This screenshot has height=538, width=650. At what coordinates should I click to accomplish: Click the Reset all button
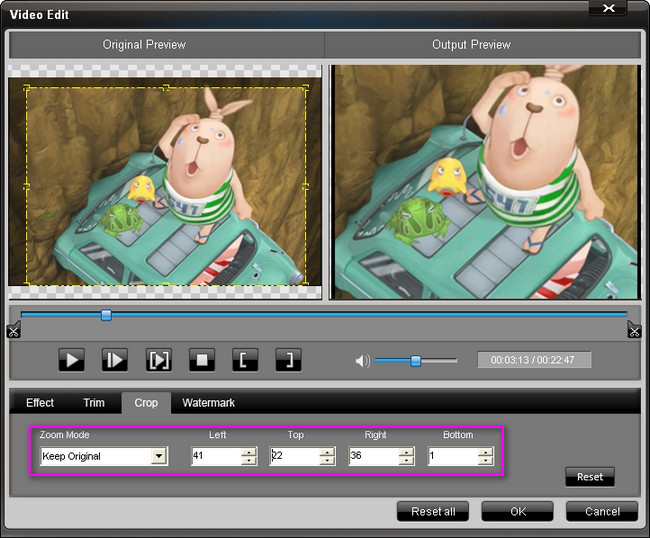(x=433, y=511)
